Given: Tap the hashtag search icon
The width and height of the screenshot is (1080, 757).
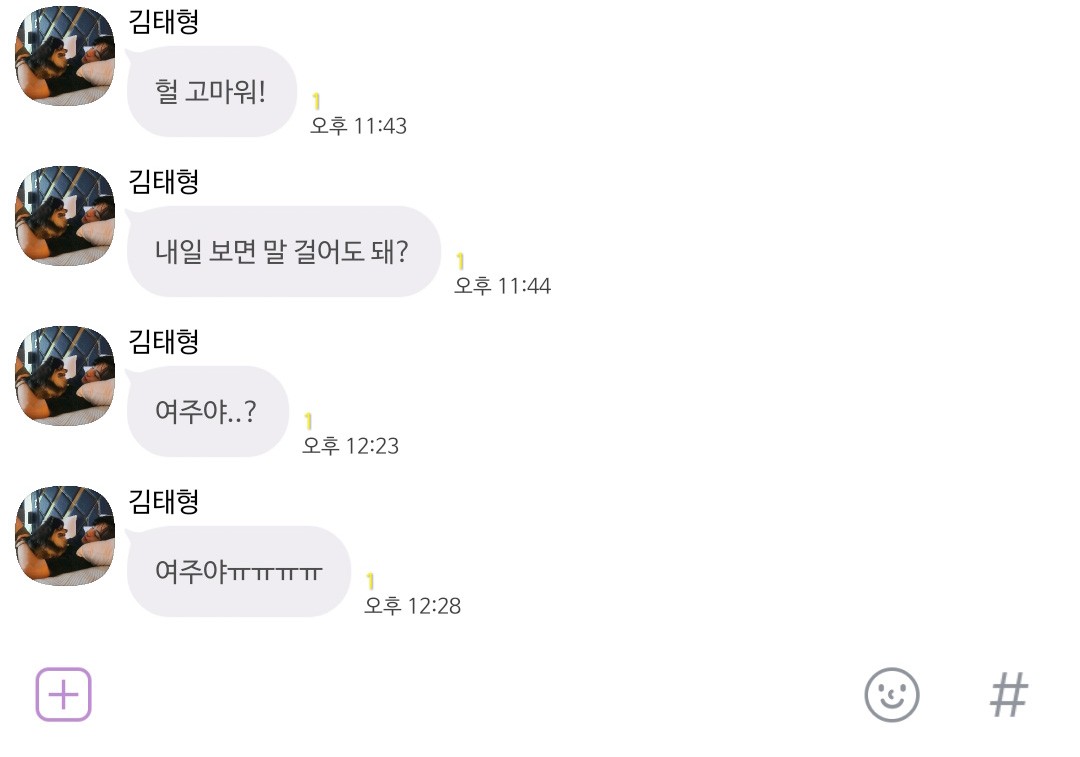Looking at the screenshot, I should coord(1008,694).
